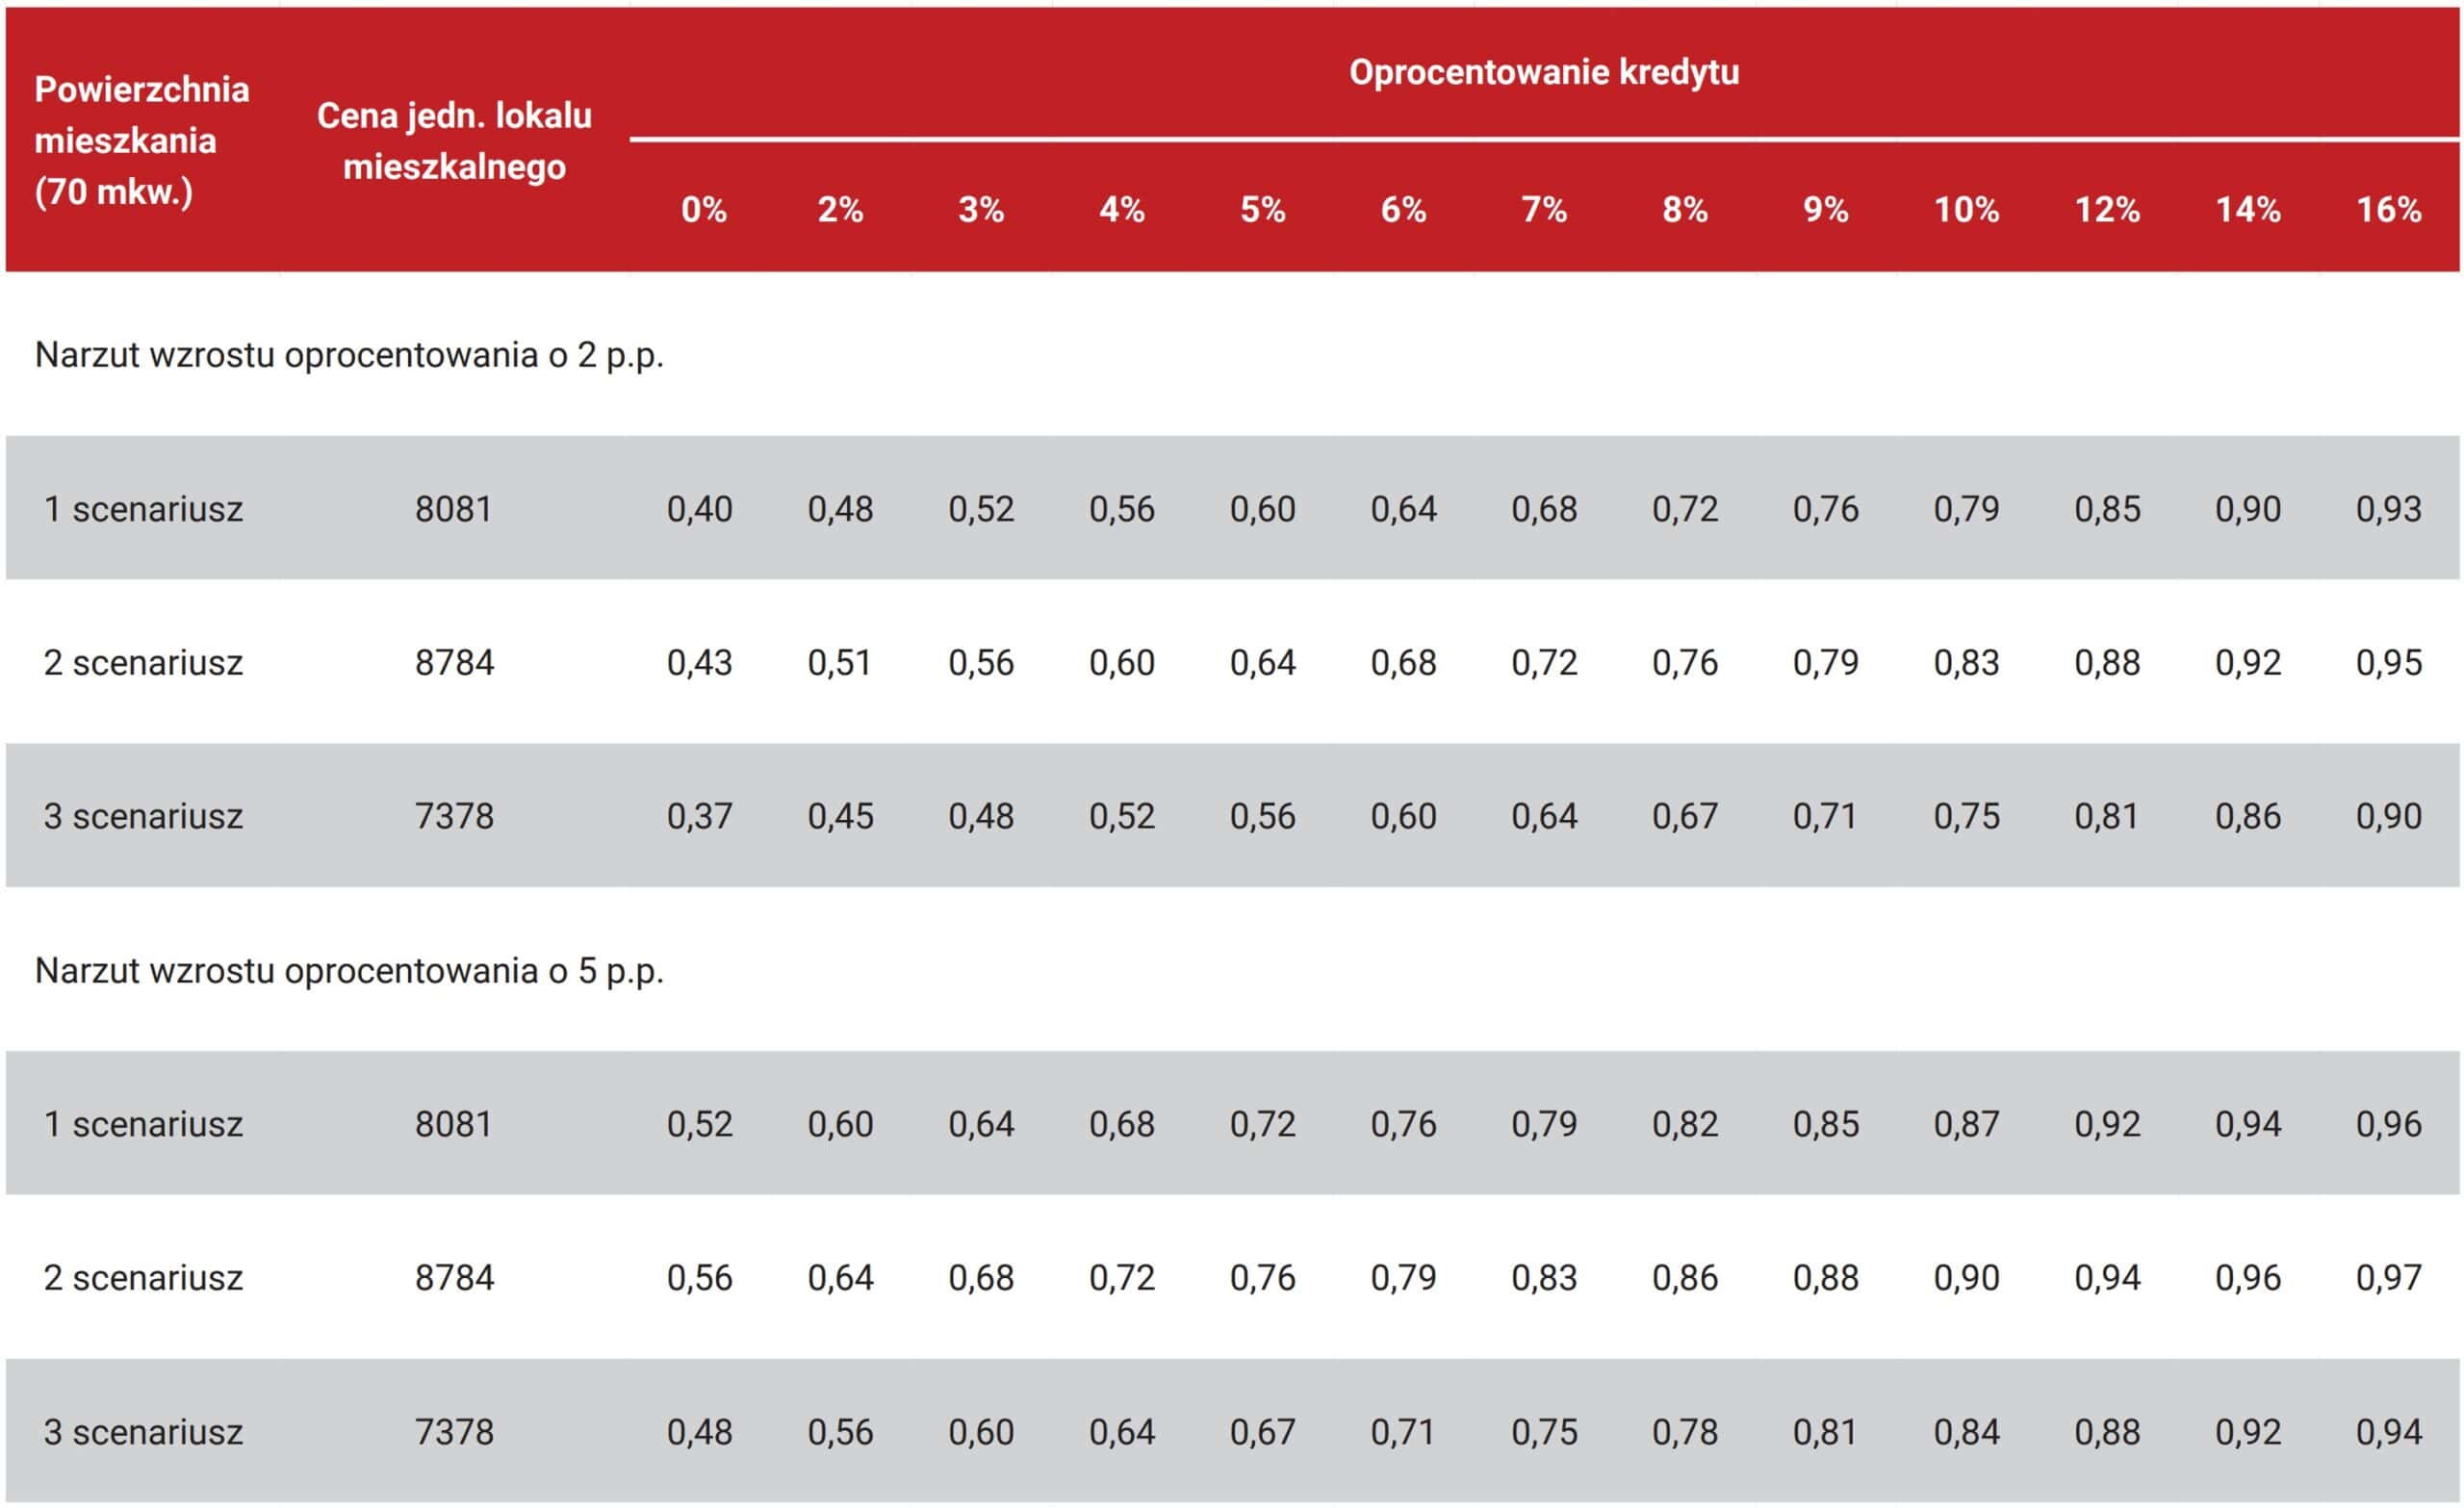Click the 10% interest rate header

coord(1965,209)
